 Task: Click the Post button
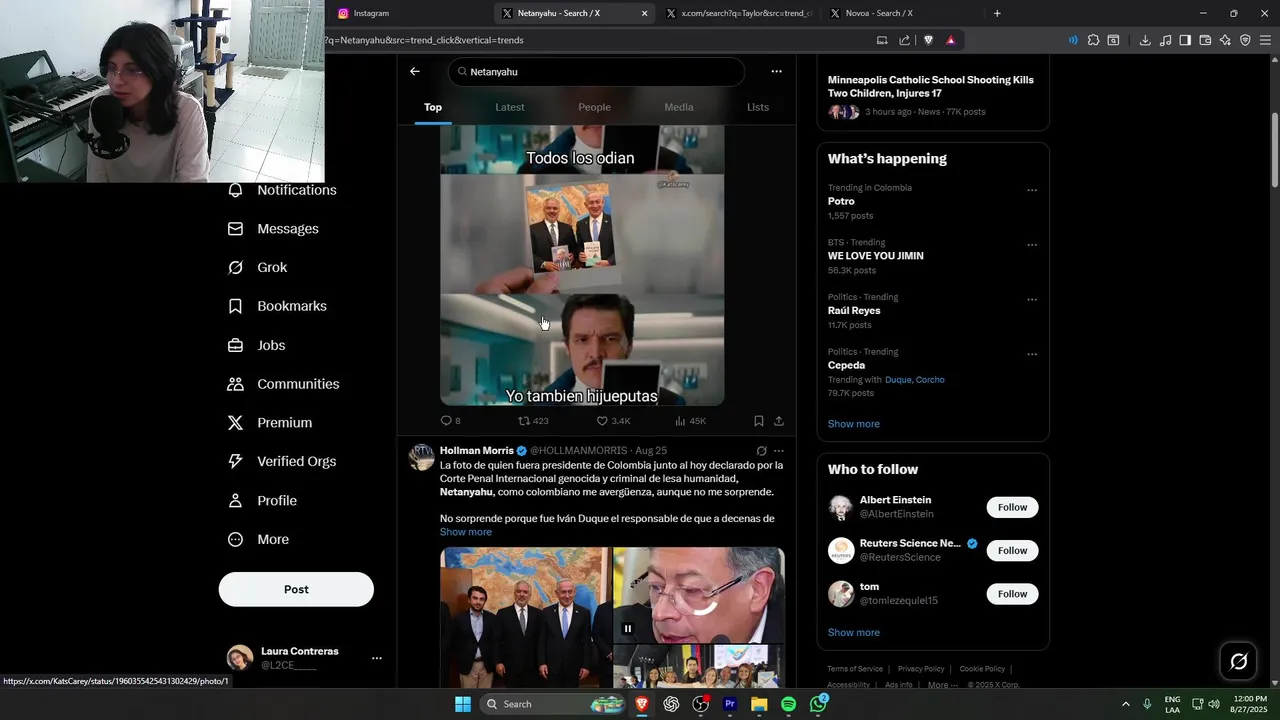tap(296, 589)
